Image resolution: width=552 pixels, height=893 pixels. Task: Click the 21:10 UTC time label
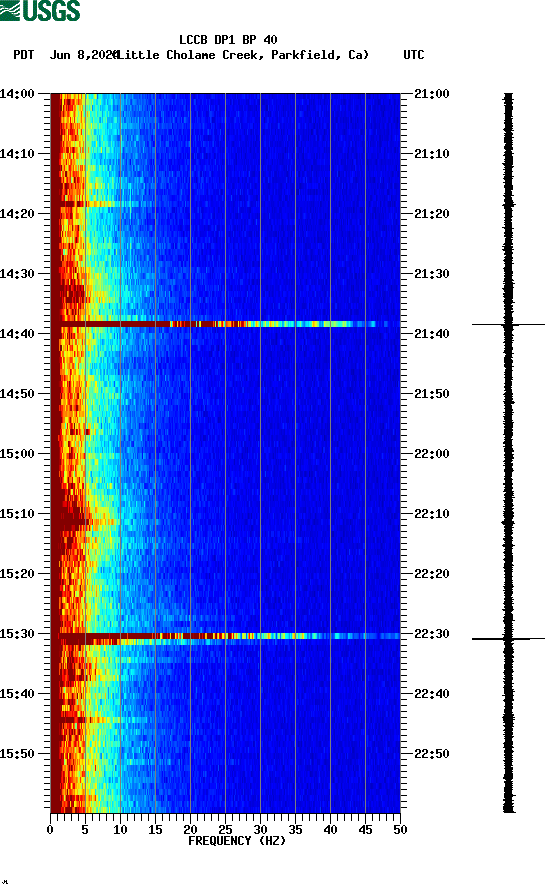[x=432, y=154]
